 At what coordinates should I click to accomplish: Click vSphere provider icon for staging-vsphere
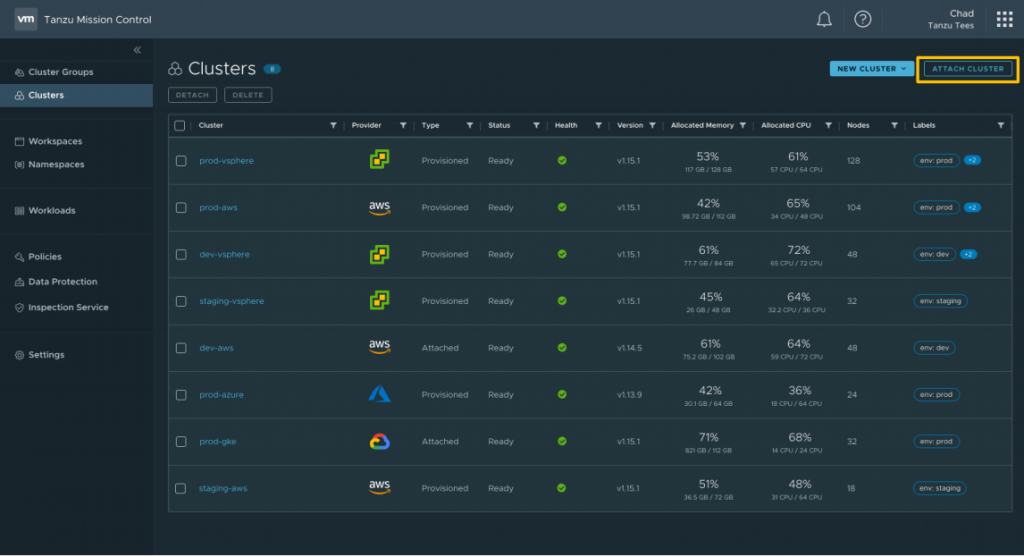point(379,300)
